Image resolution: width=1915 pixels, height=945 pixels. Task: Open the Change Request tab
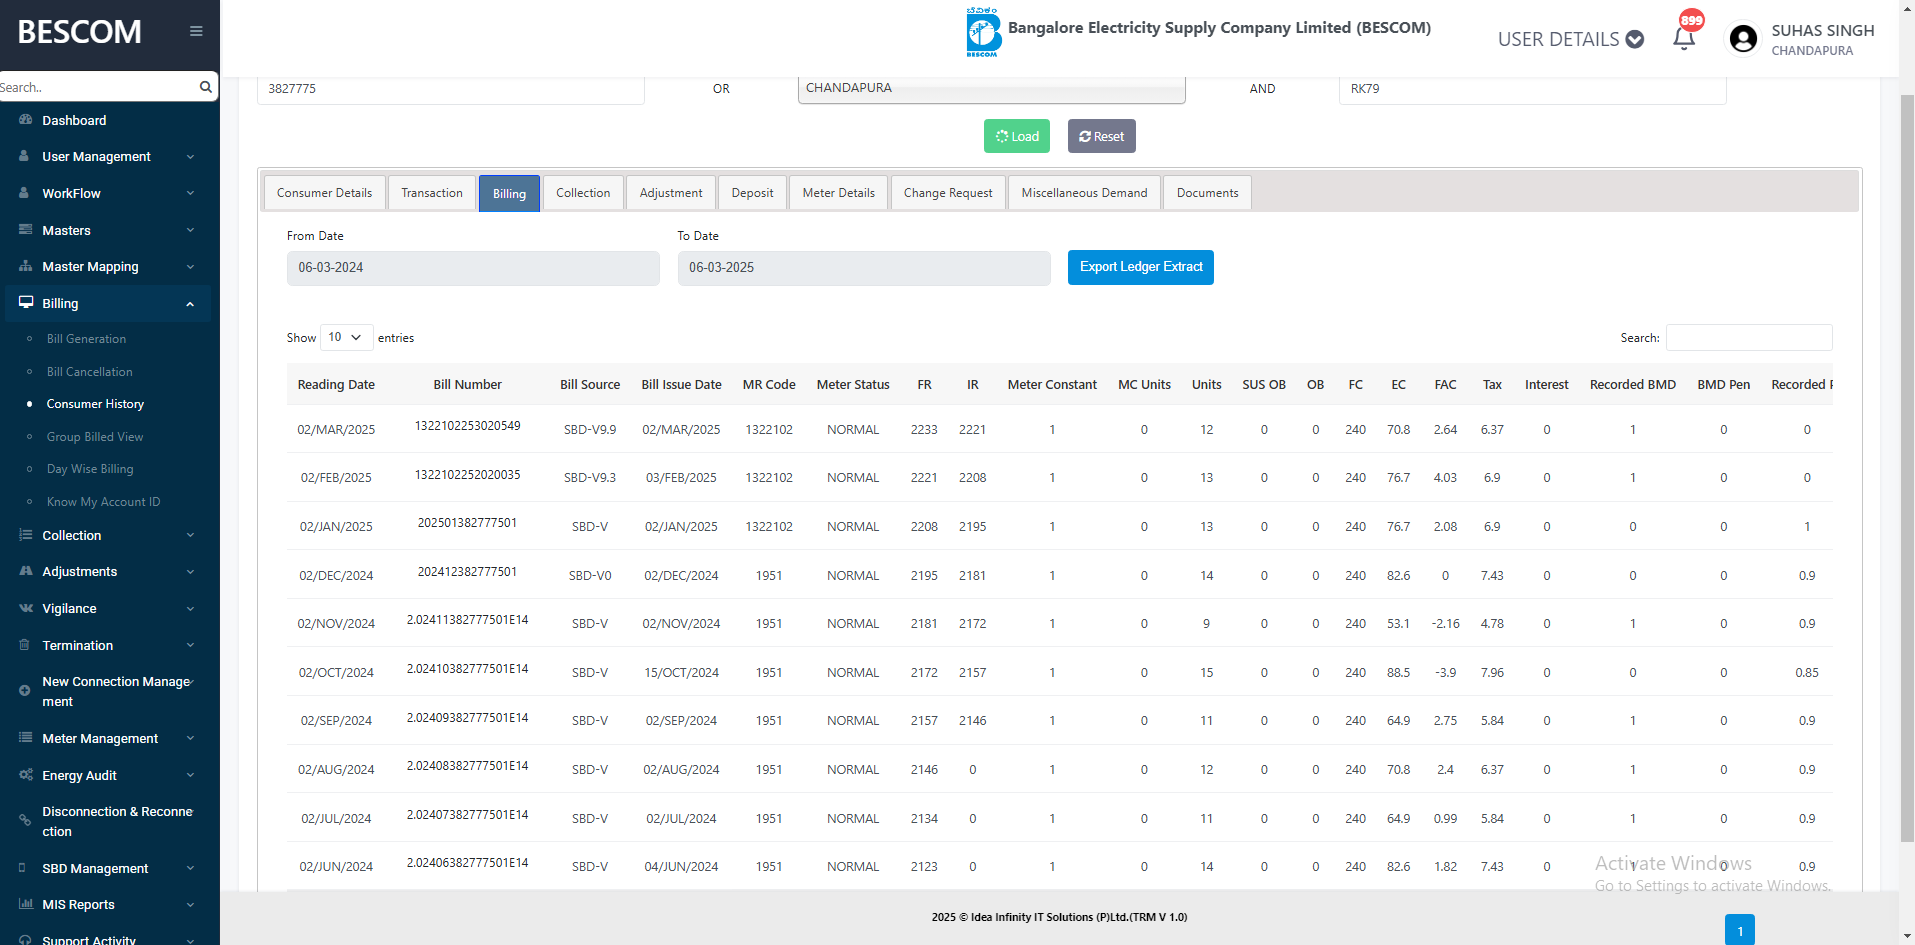(x=948, y=193)
